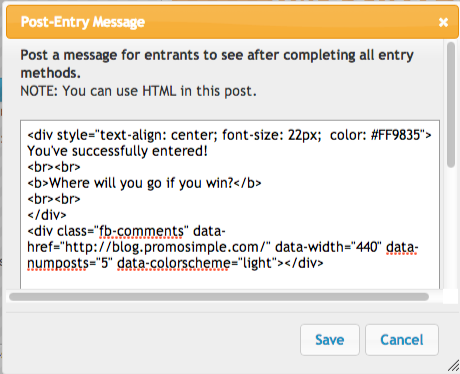
Task: Click the underlined numposts word
Action: point(57,263)
